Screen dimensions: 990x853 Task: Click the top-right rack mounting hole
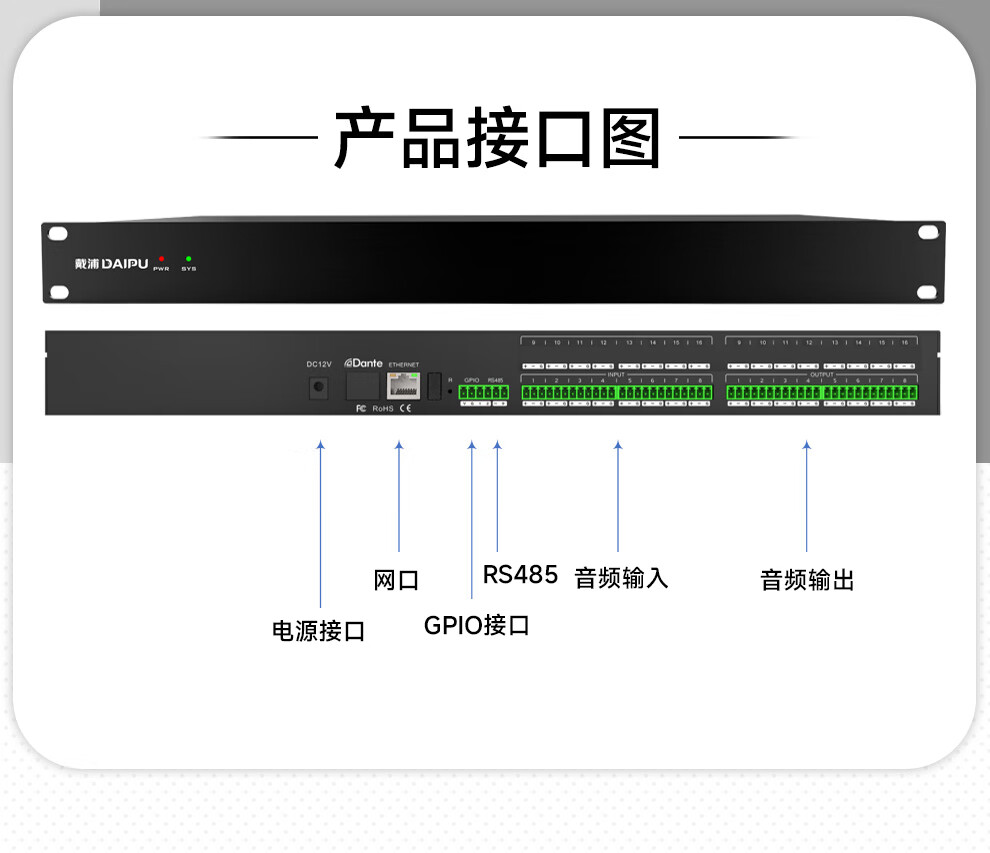(928, 232)
